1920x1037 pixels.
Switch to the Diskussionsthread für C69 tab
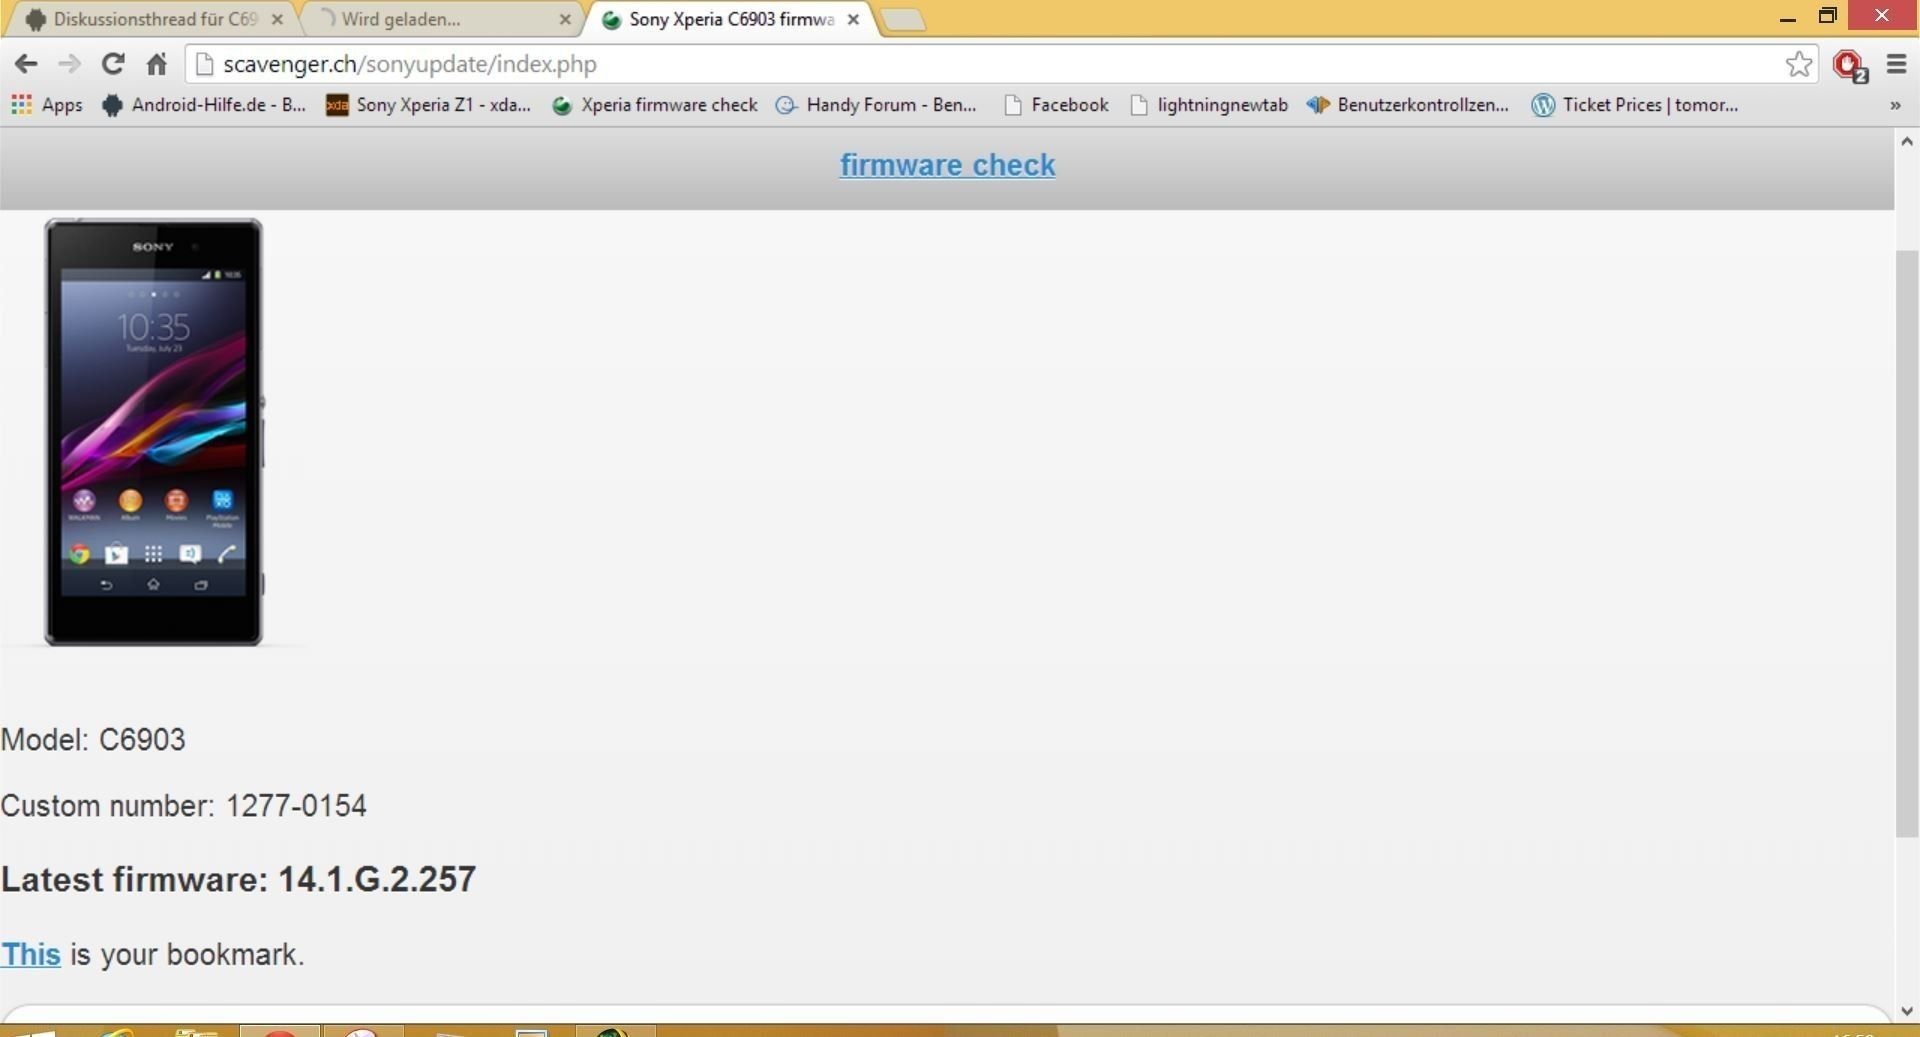coord(150,19)
